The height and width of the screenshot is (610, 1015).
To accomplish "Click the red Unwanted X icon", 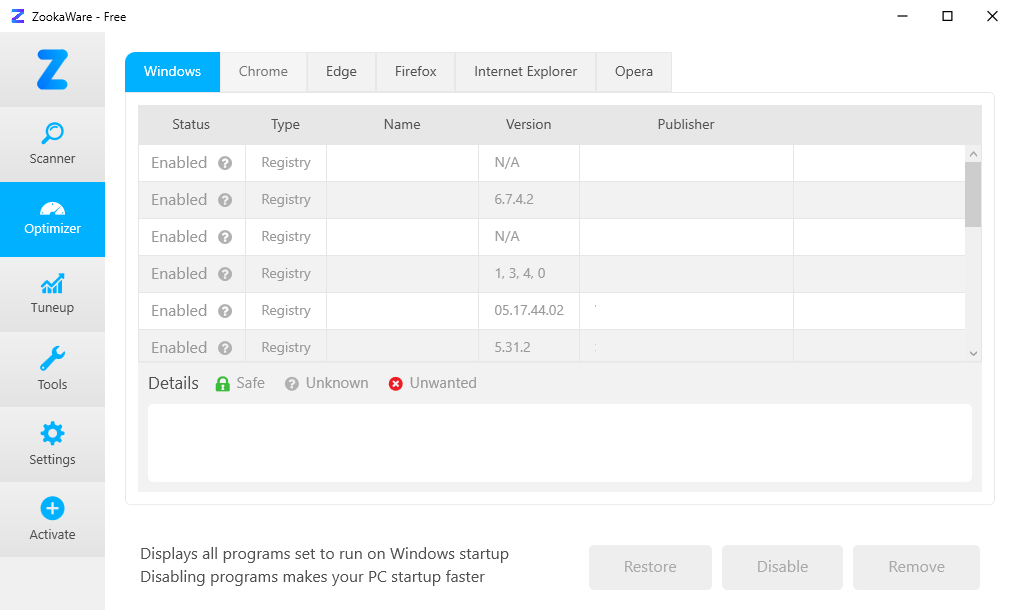I will coord(396,384).
